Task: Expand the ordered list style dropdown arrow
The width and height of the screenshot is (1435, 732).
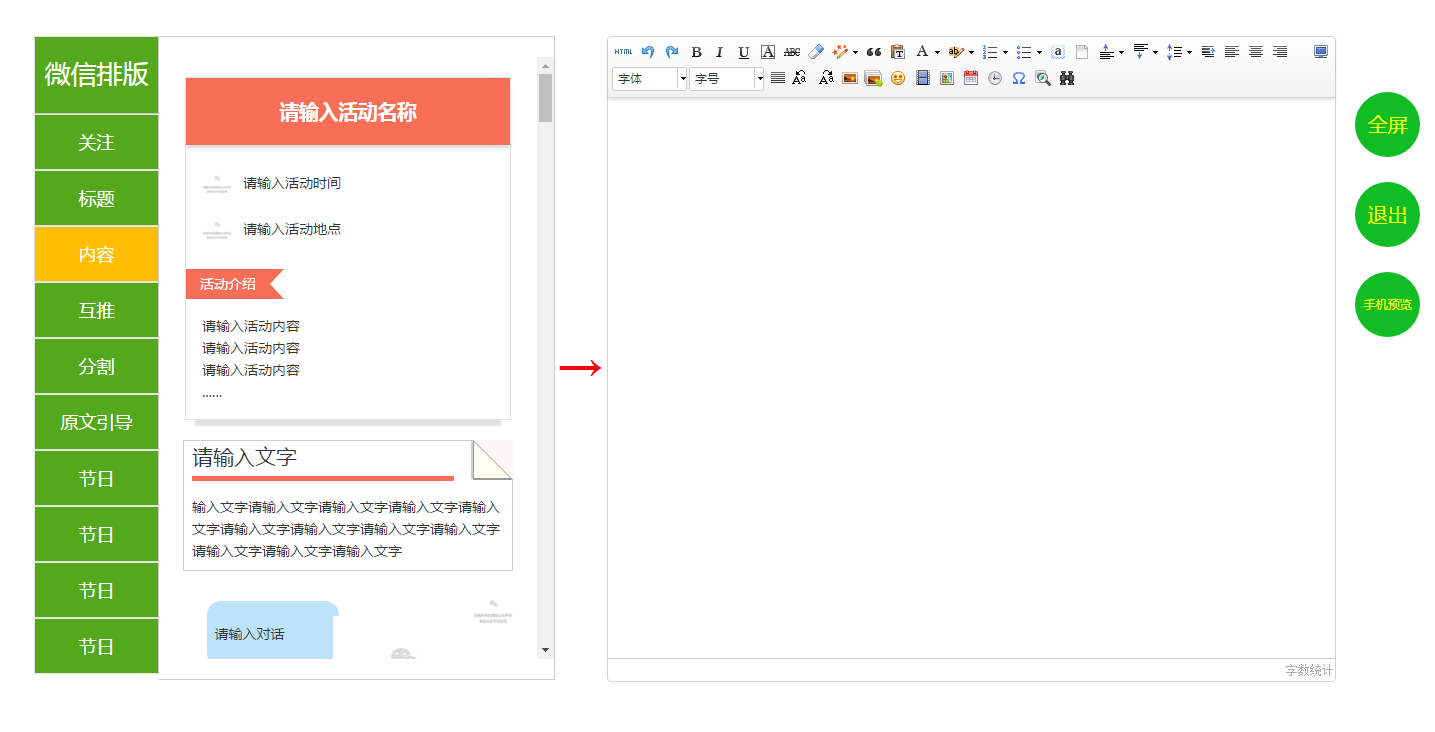Action: tap(1005, 52)
